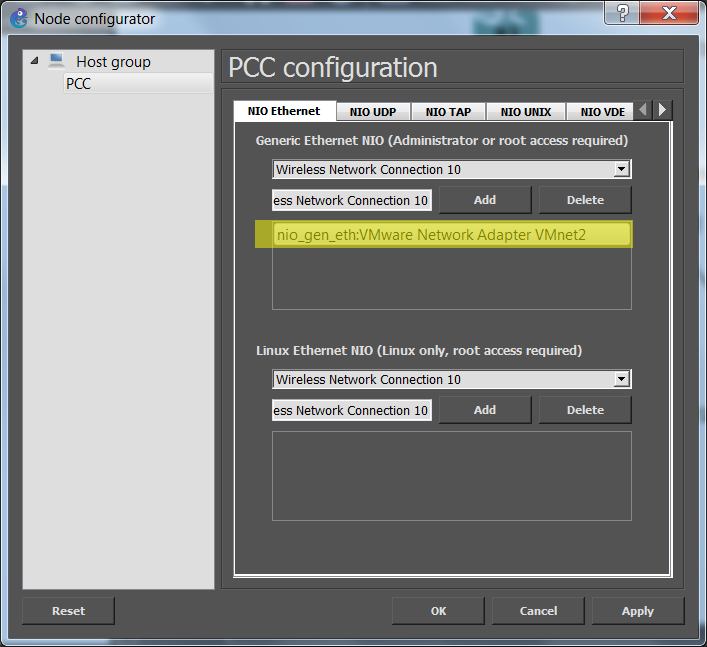
Task: Switch to the NIO TAP tab
Action: [x=448, y=112]
